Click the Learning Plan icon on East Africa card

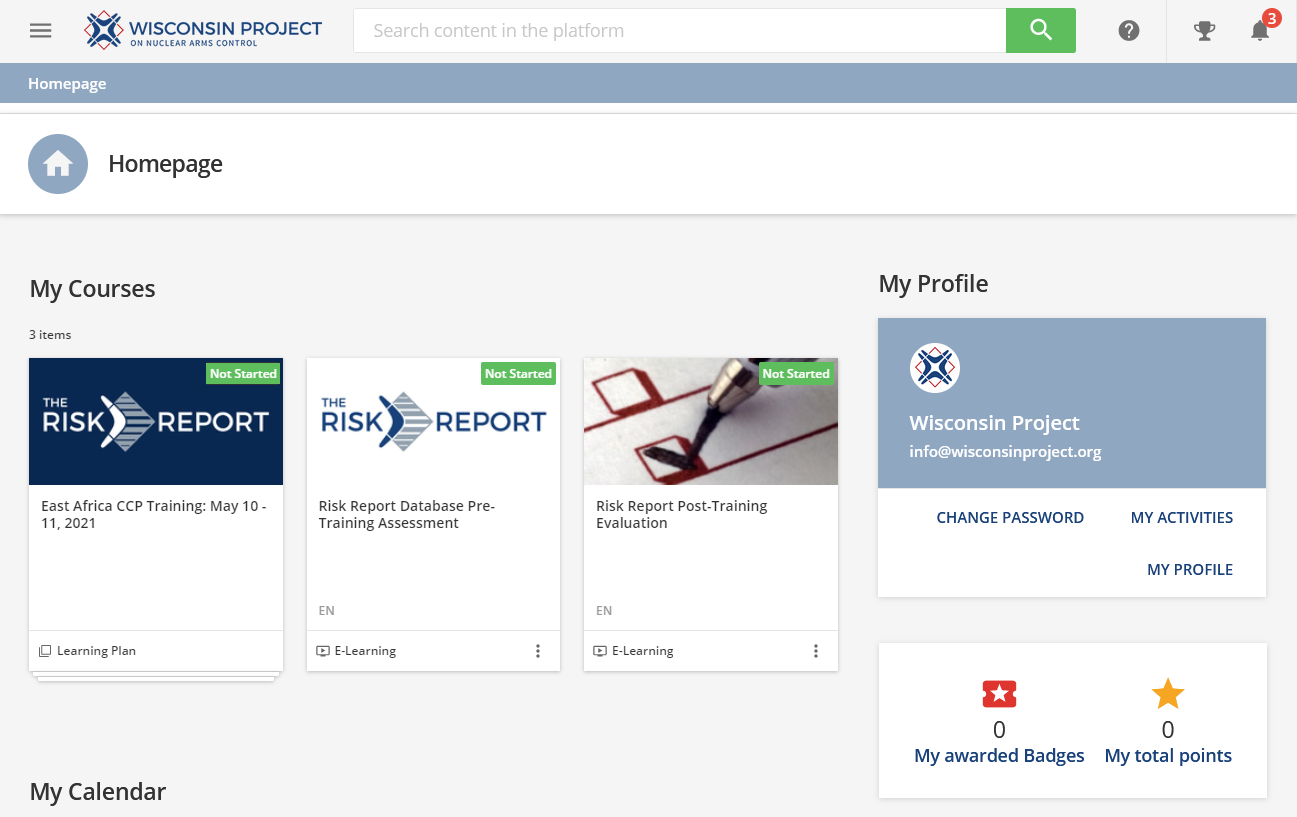point(45,651)
